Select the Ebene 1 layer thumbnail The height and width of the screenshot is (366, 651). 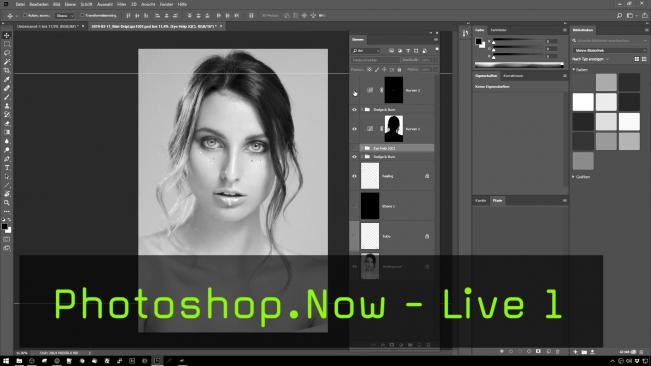pyautogui.click(x=370, y=206)
